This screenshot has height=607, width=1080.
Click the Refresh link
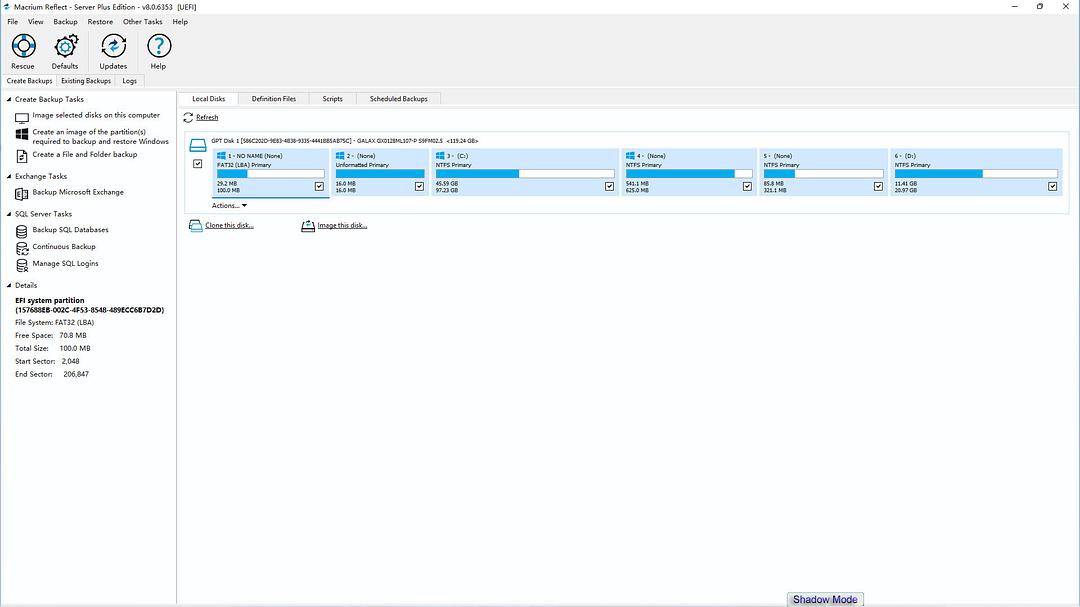(x=207, y=118)
